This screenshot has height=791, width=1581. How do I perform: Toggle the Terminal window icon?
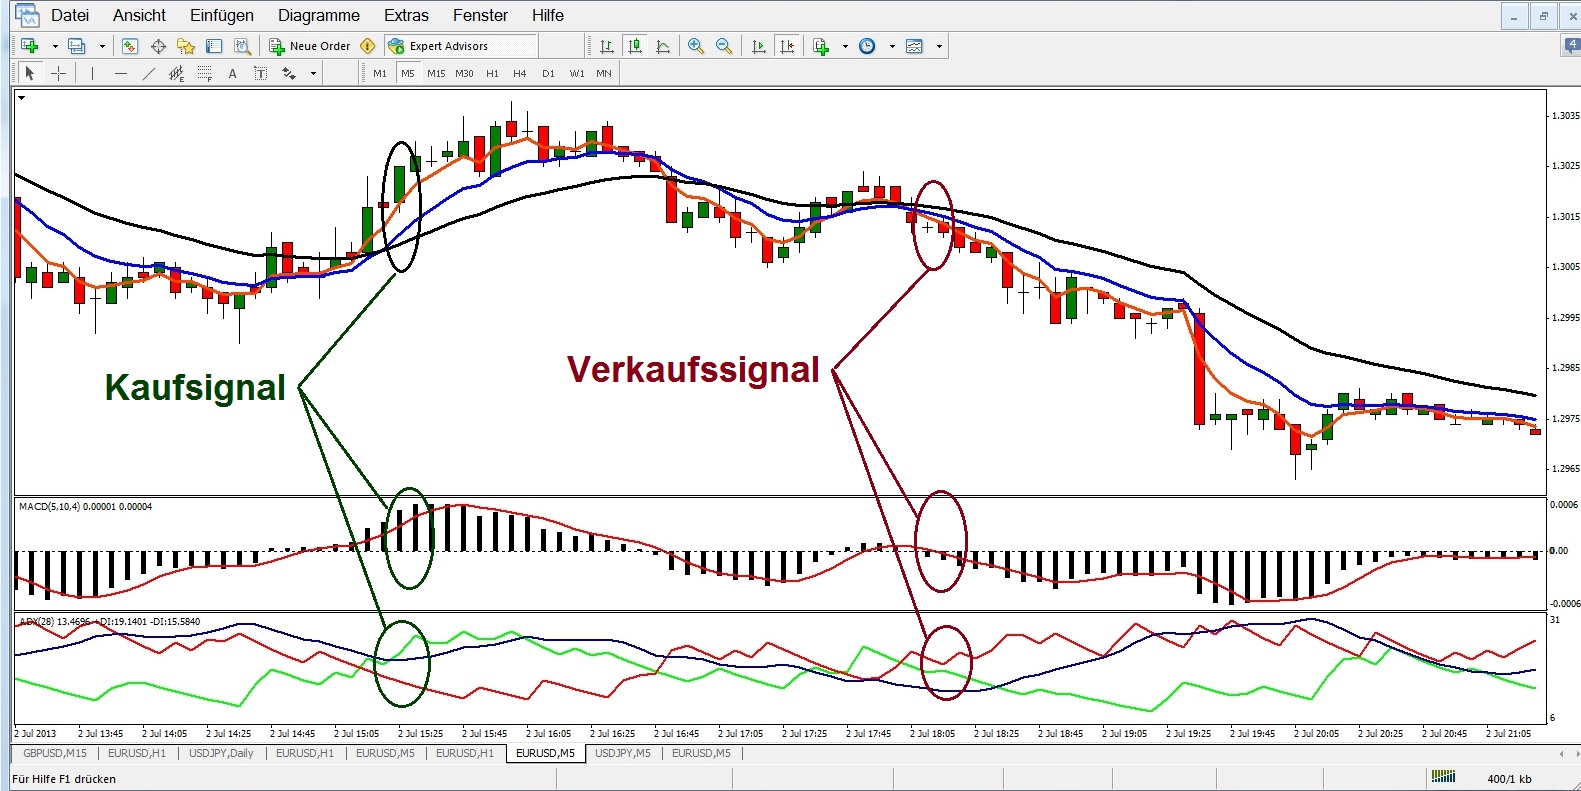click(x=214, y=46)
